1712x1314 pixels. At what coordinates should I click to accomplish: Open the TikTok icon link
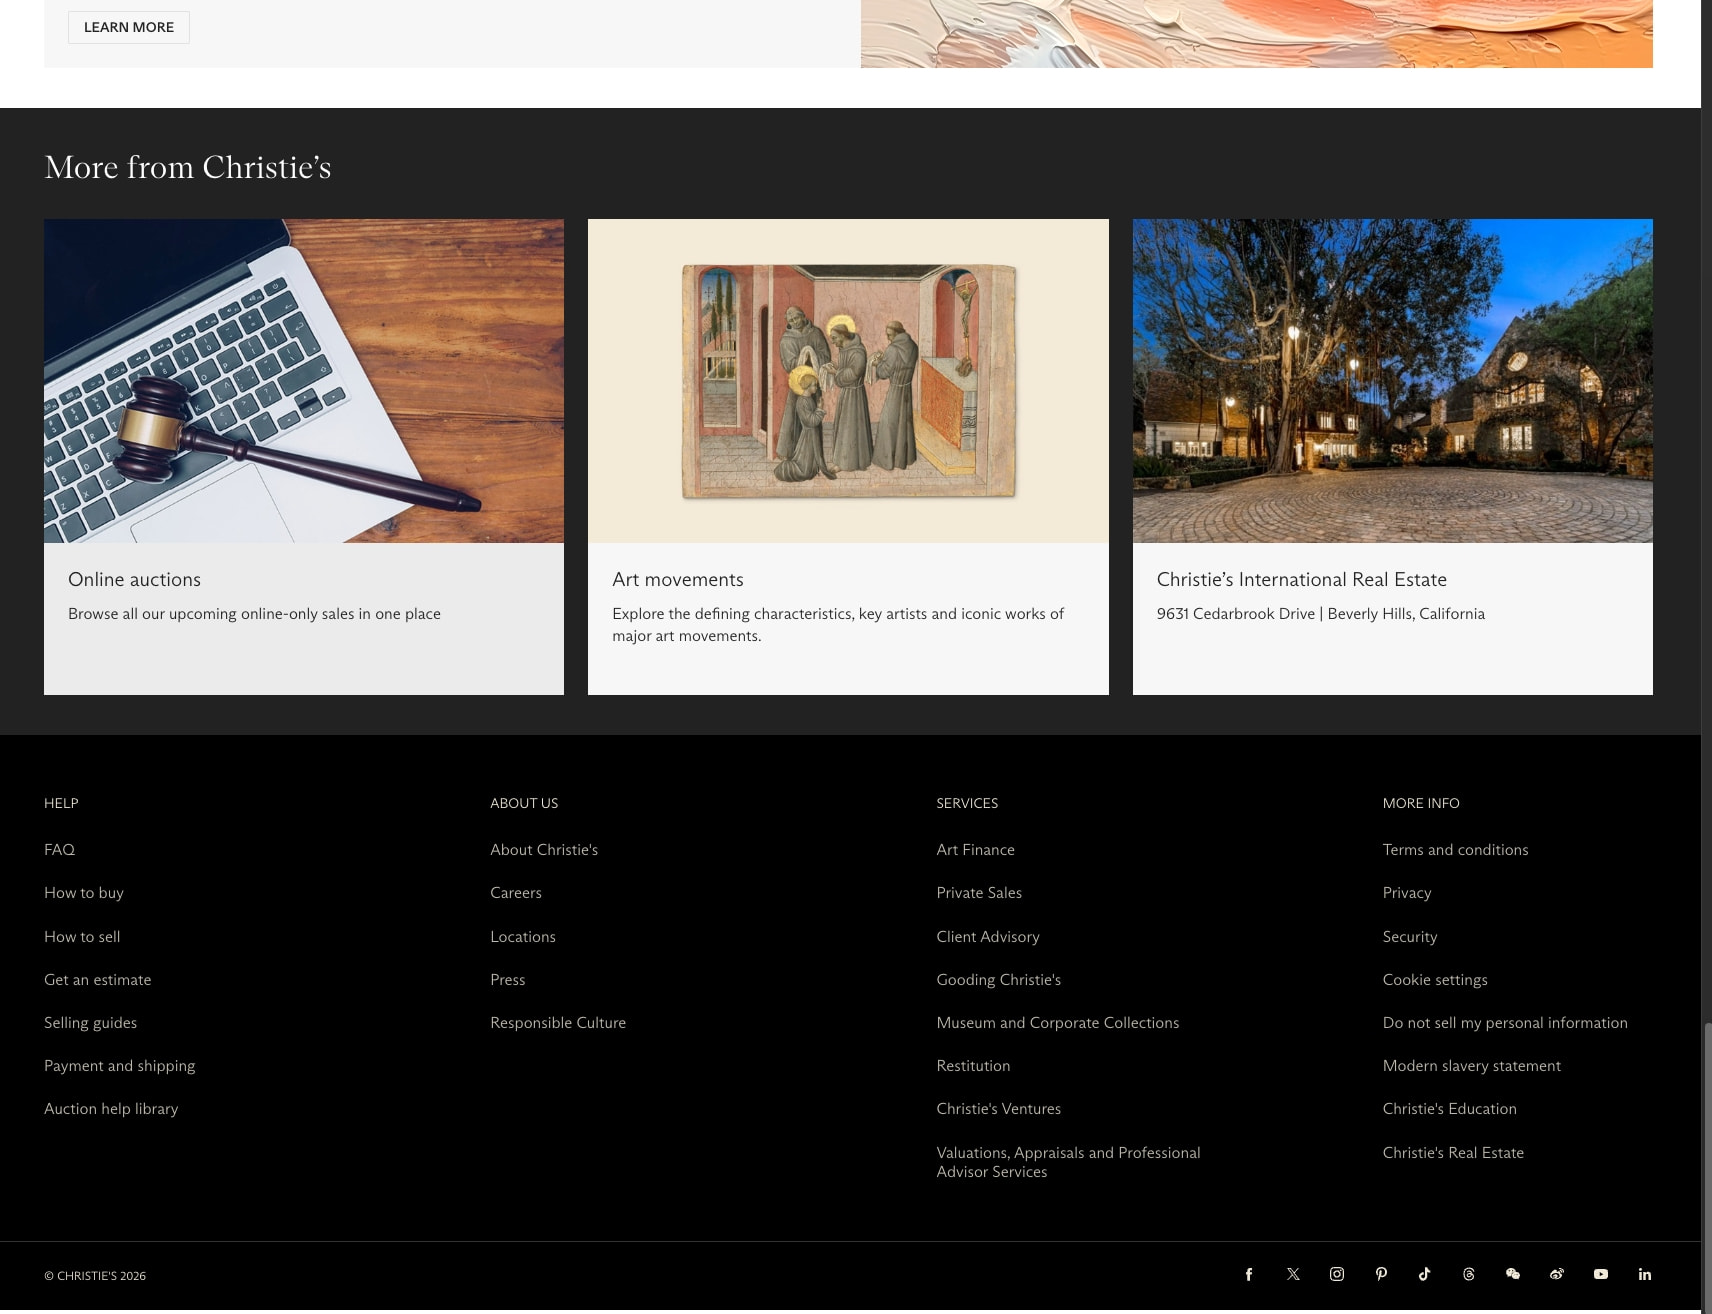pos(1425,1274)
